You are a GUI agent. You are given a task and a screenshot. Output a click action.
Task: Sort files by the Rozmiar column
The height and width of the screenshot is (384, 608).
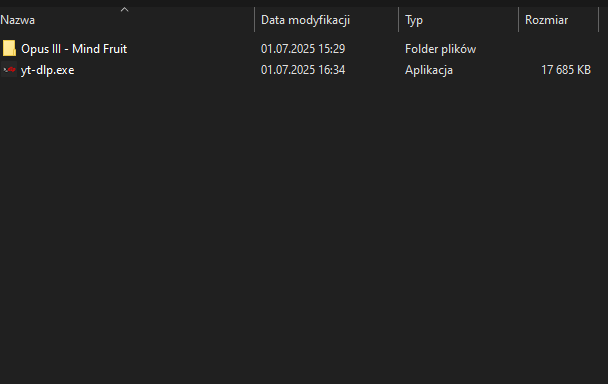pos(546,20)
